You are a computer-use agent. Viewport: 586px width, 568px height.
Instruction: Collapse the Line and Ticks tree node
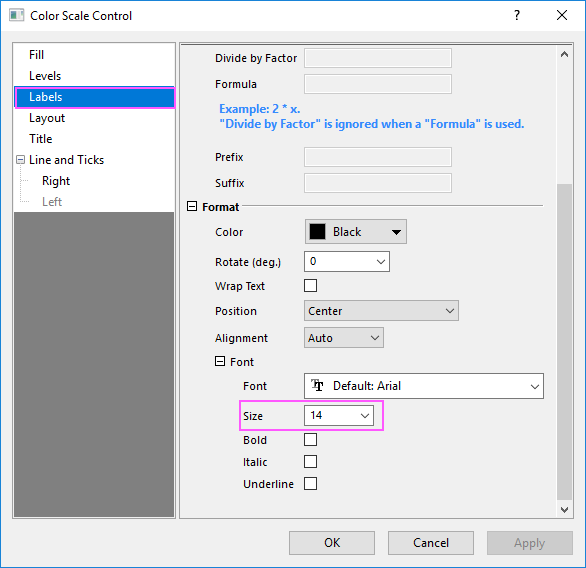(21, 160)
